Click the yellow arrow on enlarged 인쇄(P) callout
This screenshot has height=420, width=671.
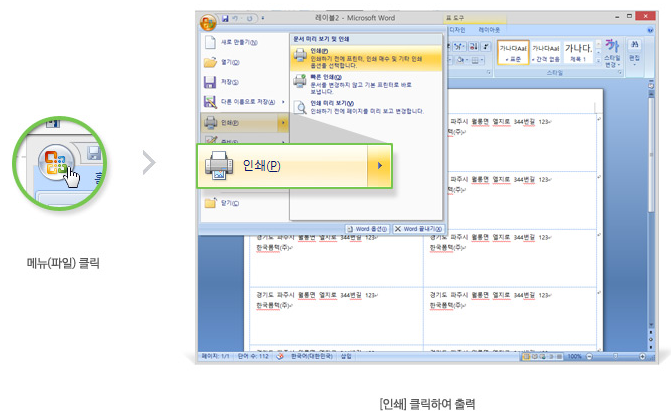(380, 166)
